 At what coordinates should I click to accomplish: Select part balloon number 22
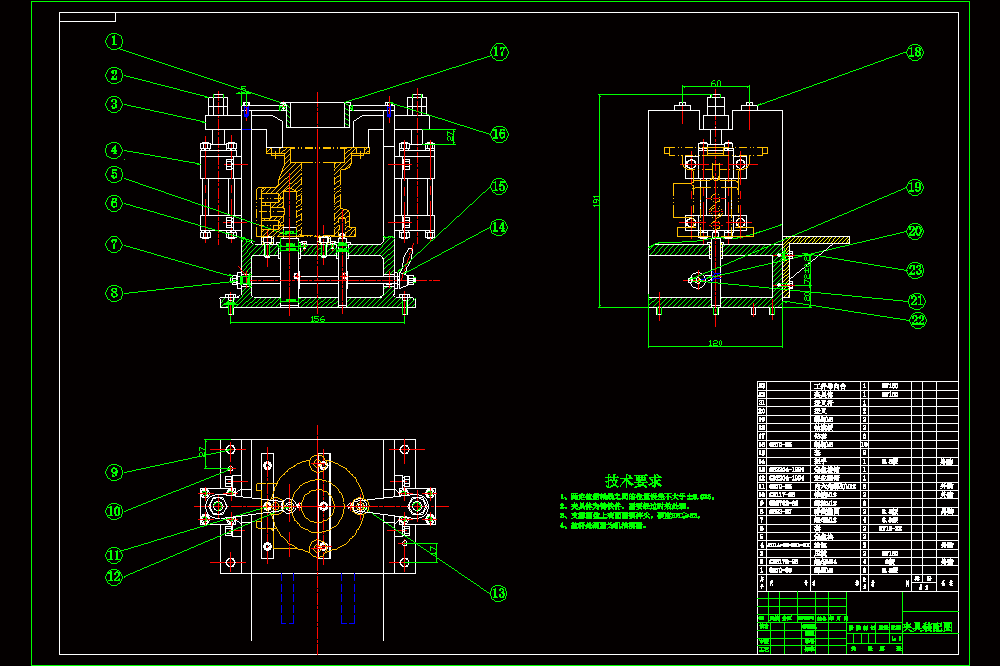(918, 320)
